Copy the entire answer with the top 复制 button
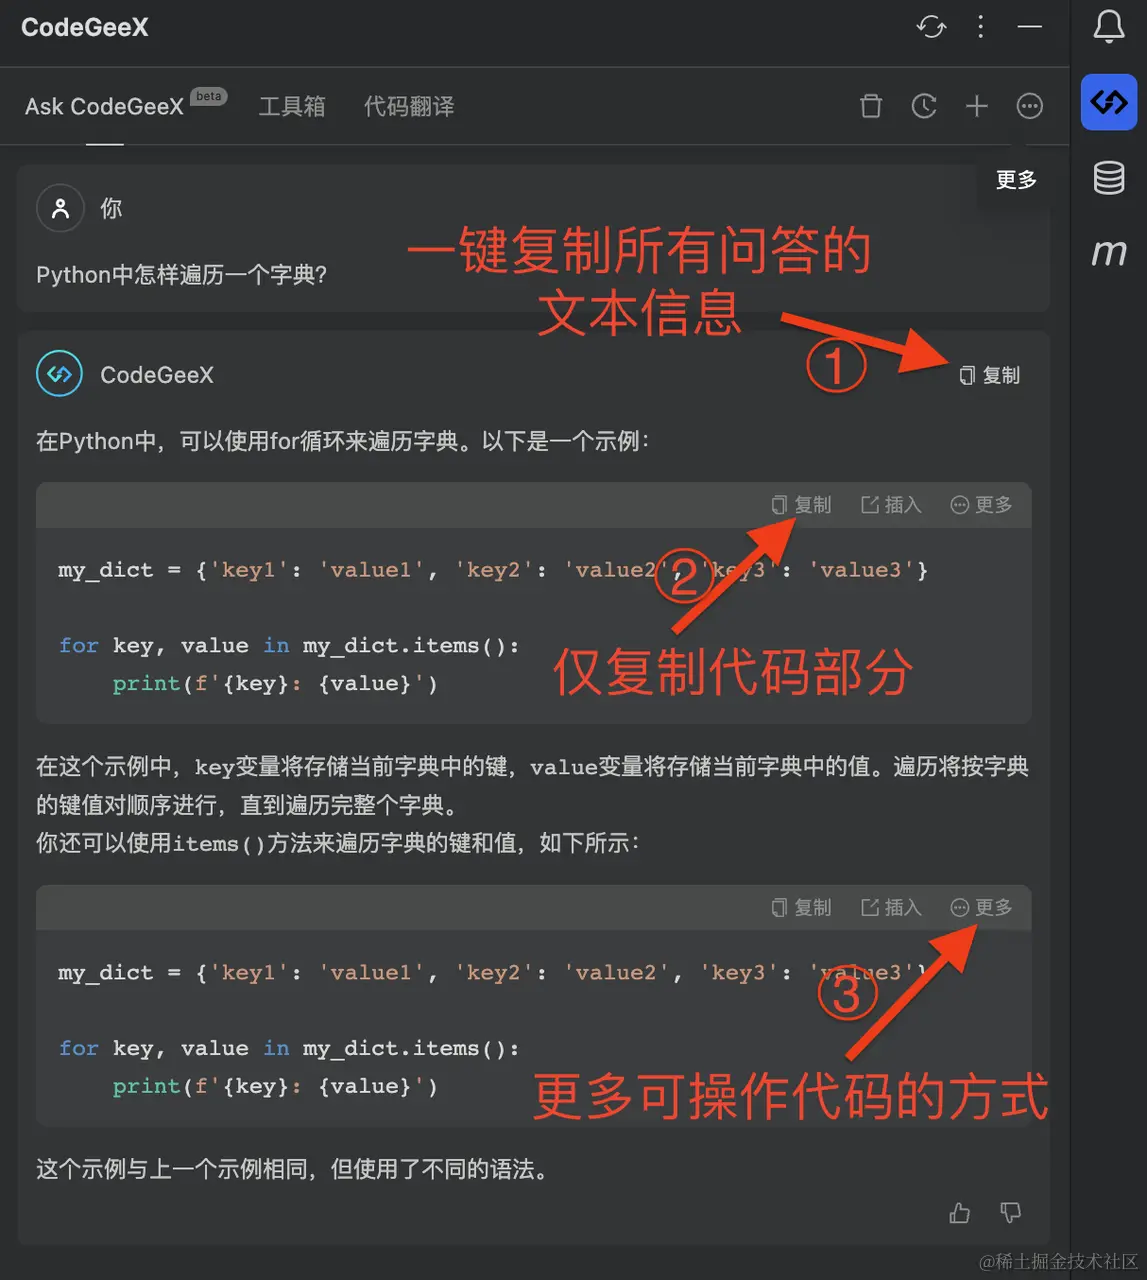 click(989, 375)
